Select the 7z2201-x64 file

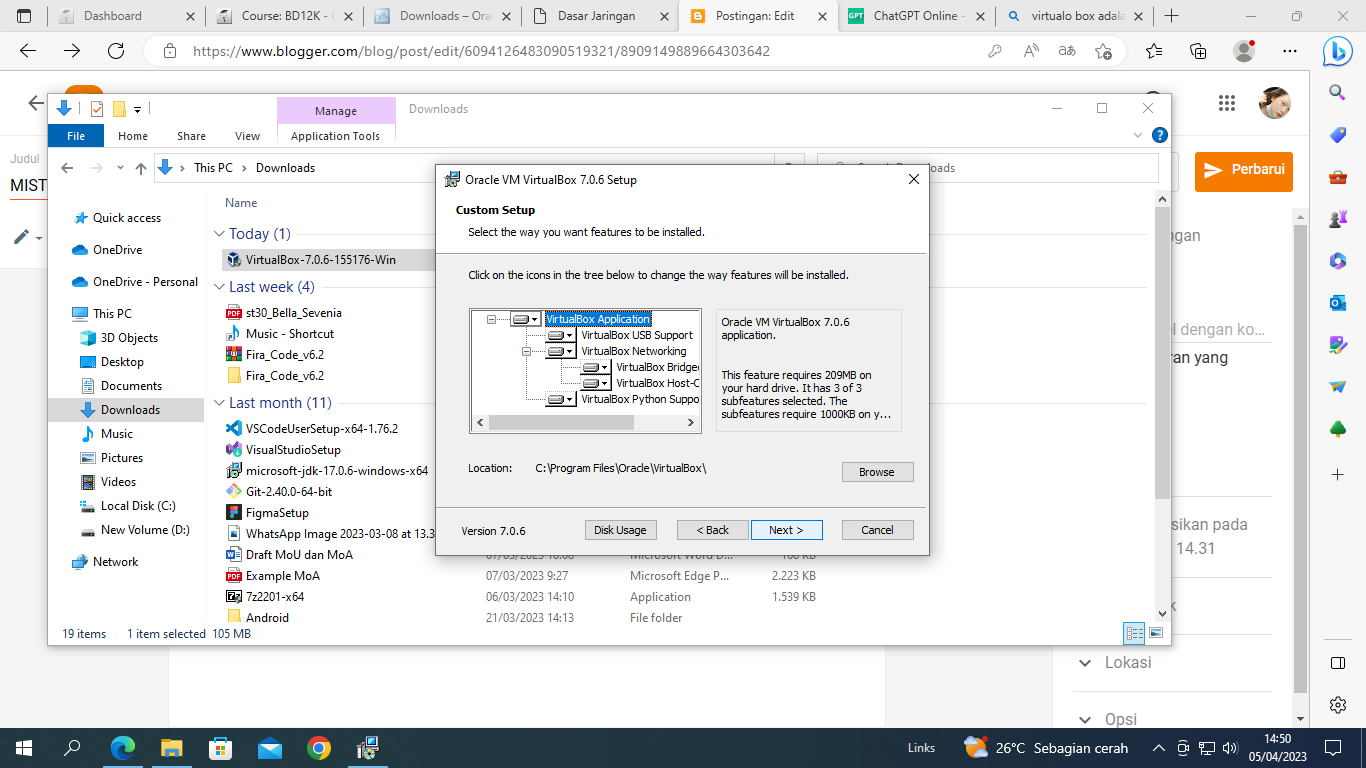[275, 597]
